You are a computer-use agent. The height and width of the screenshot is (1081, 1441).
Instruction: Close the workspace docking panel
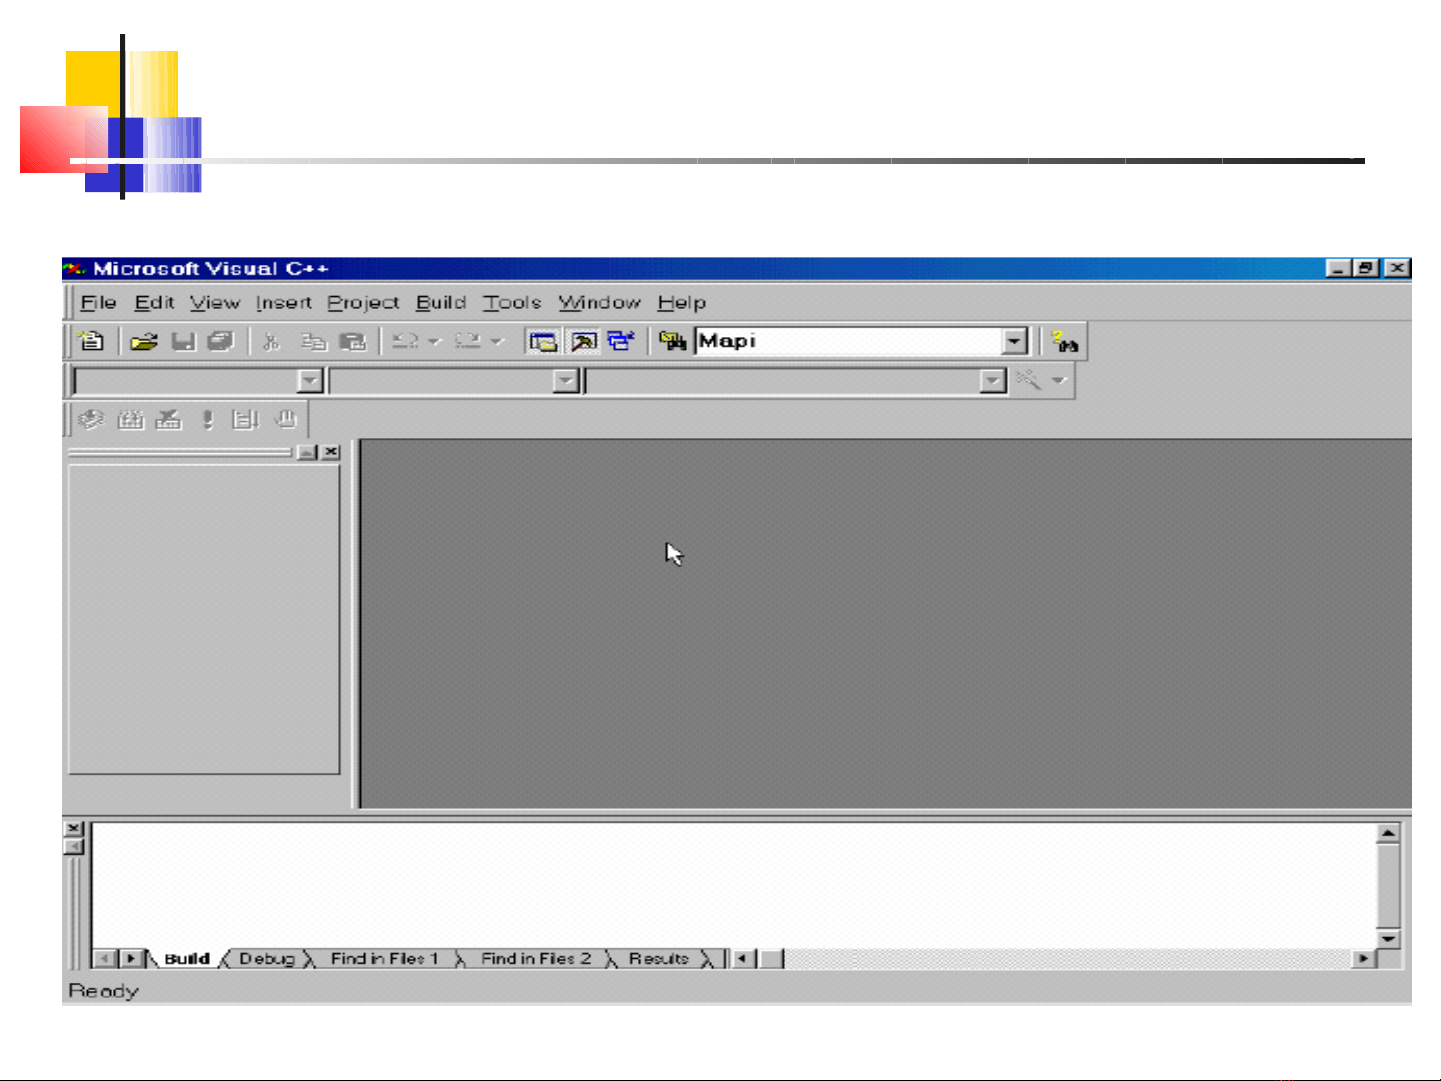tap(331, 452)
